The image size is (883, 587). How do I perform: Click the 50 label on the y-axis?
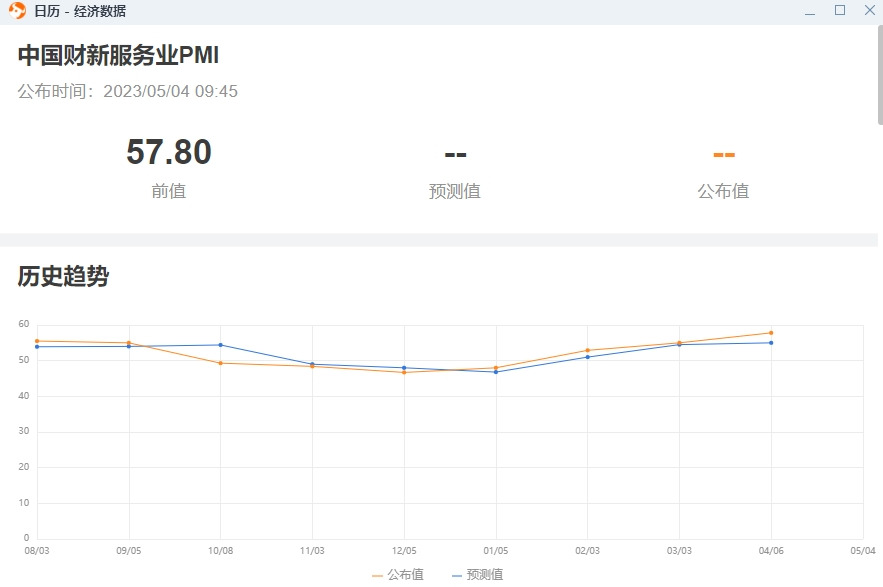tap(24, 360)
